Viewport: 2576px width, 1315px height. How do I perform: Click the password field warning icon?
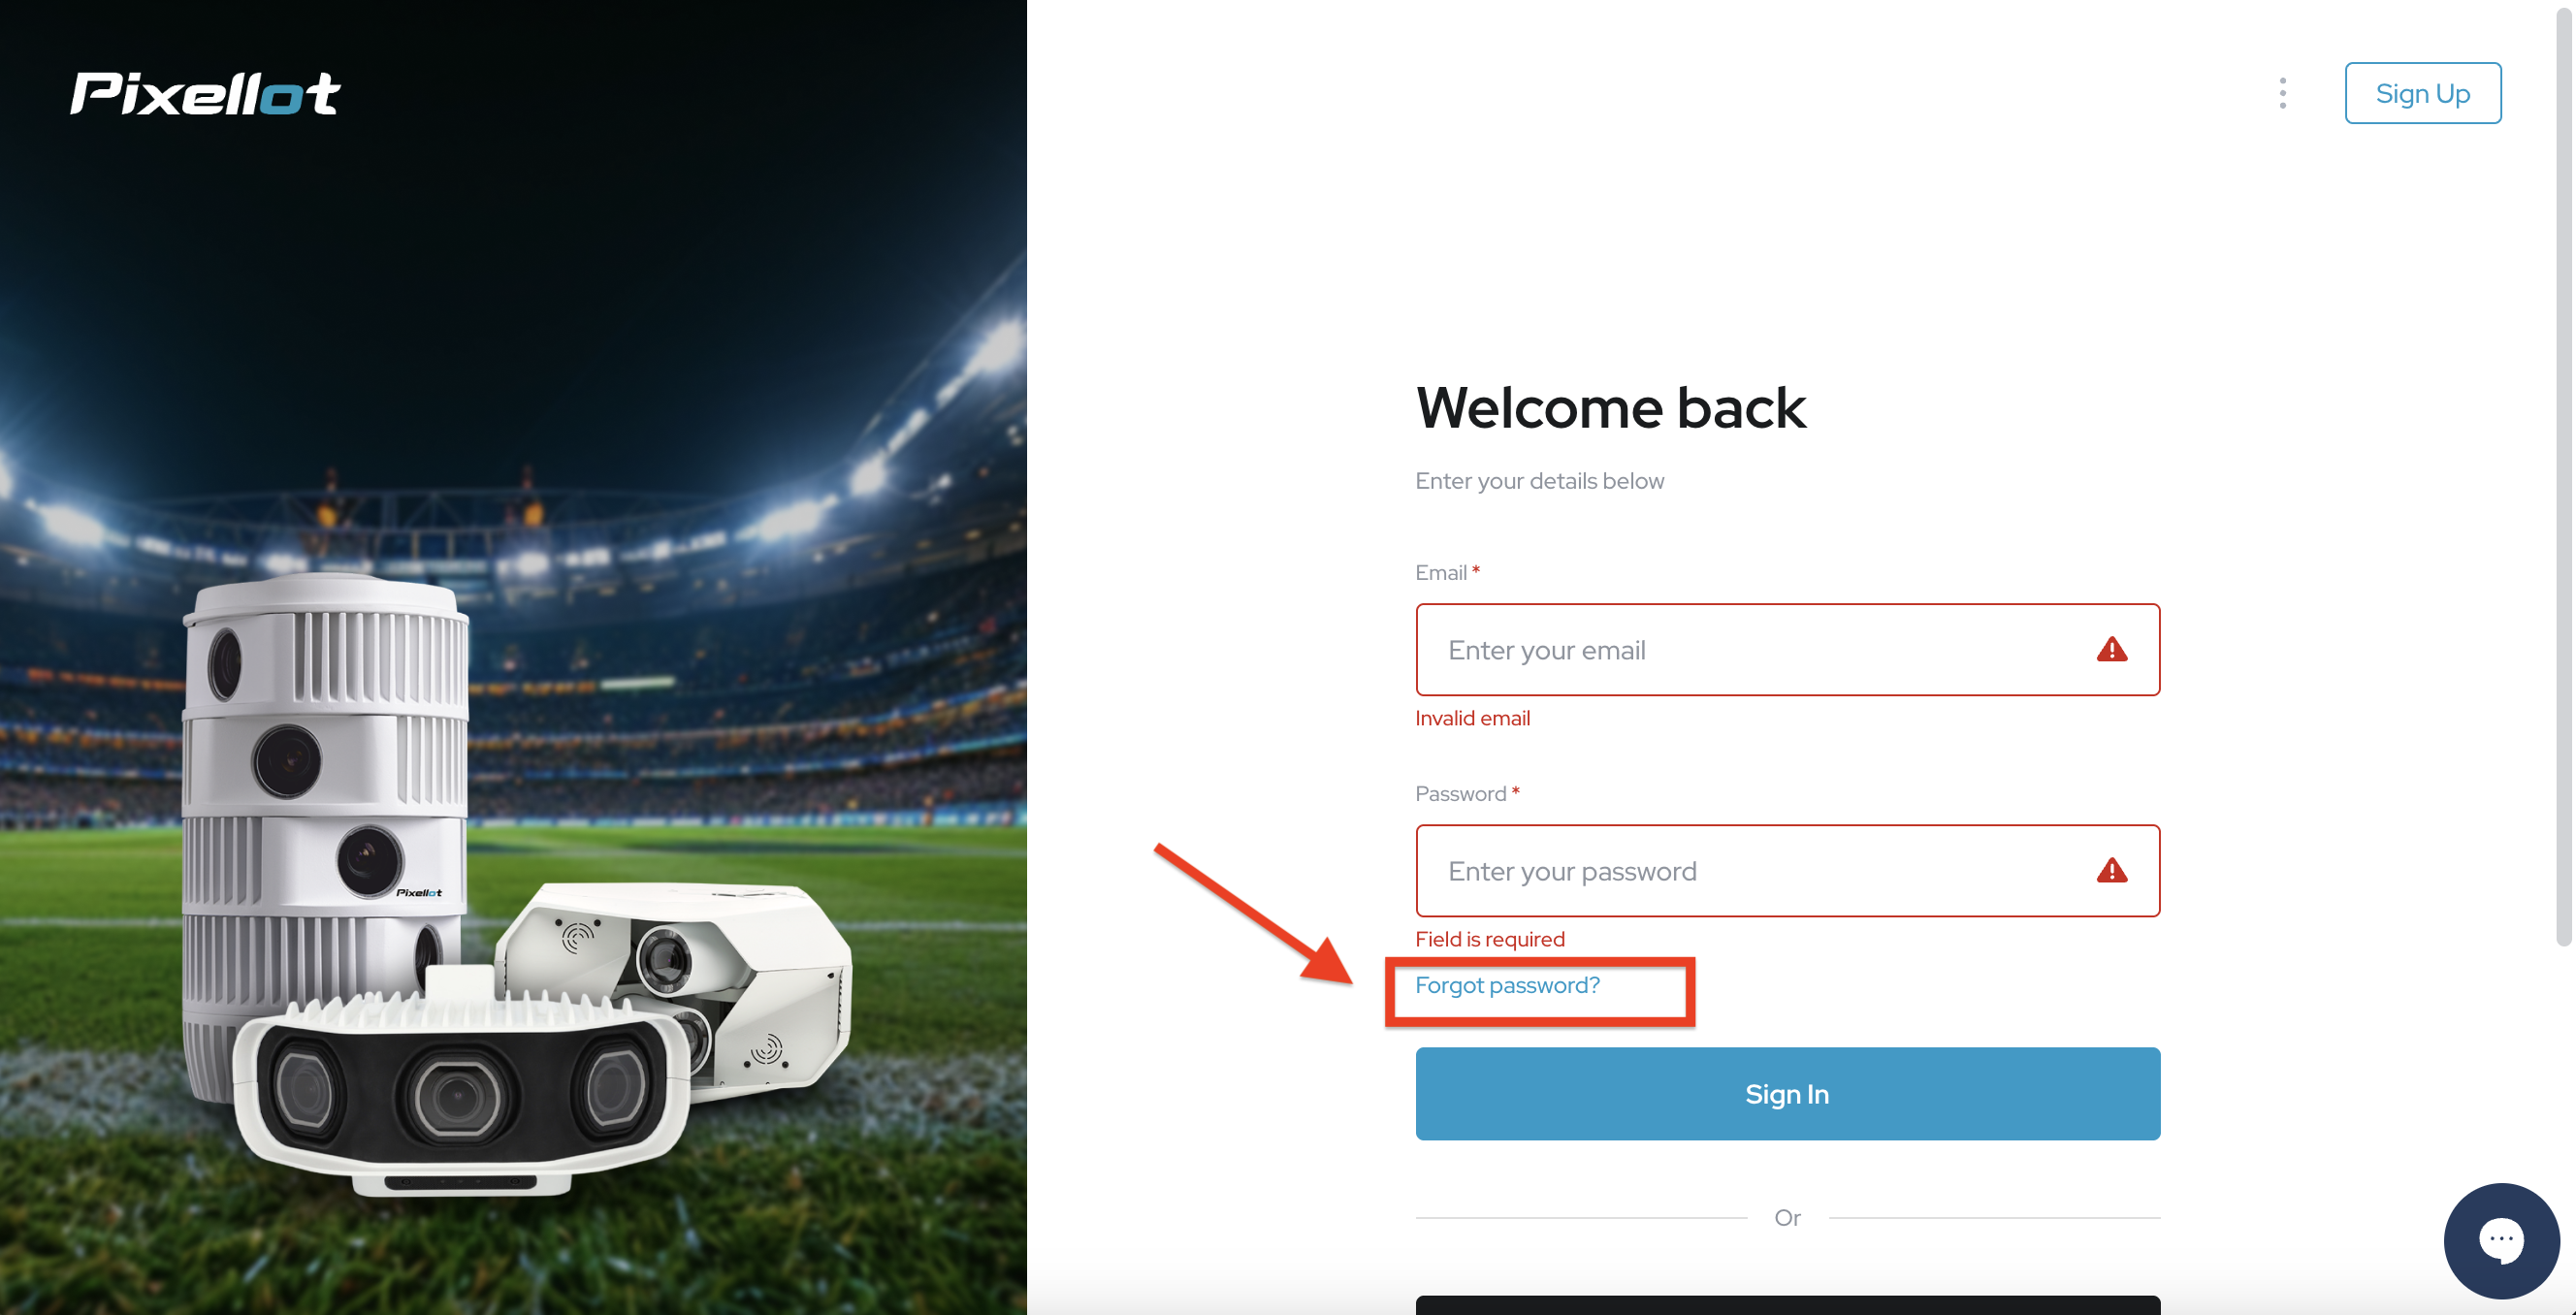tap(2111, 871)
